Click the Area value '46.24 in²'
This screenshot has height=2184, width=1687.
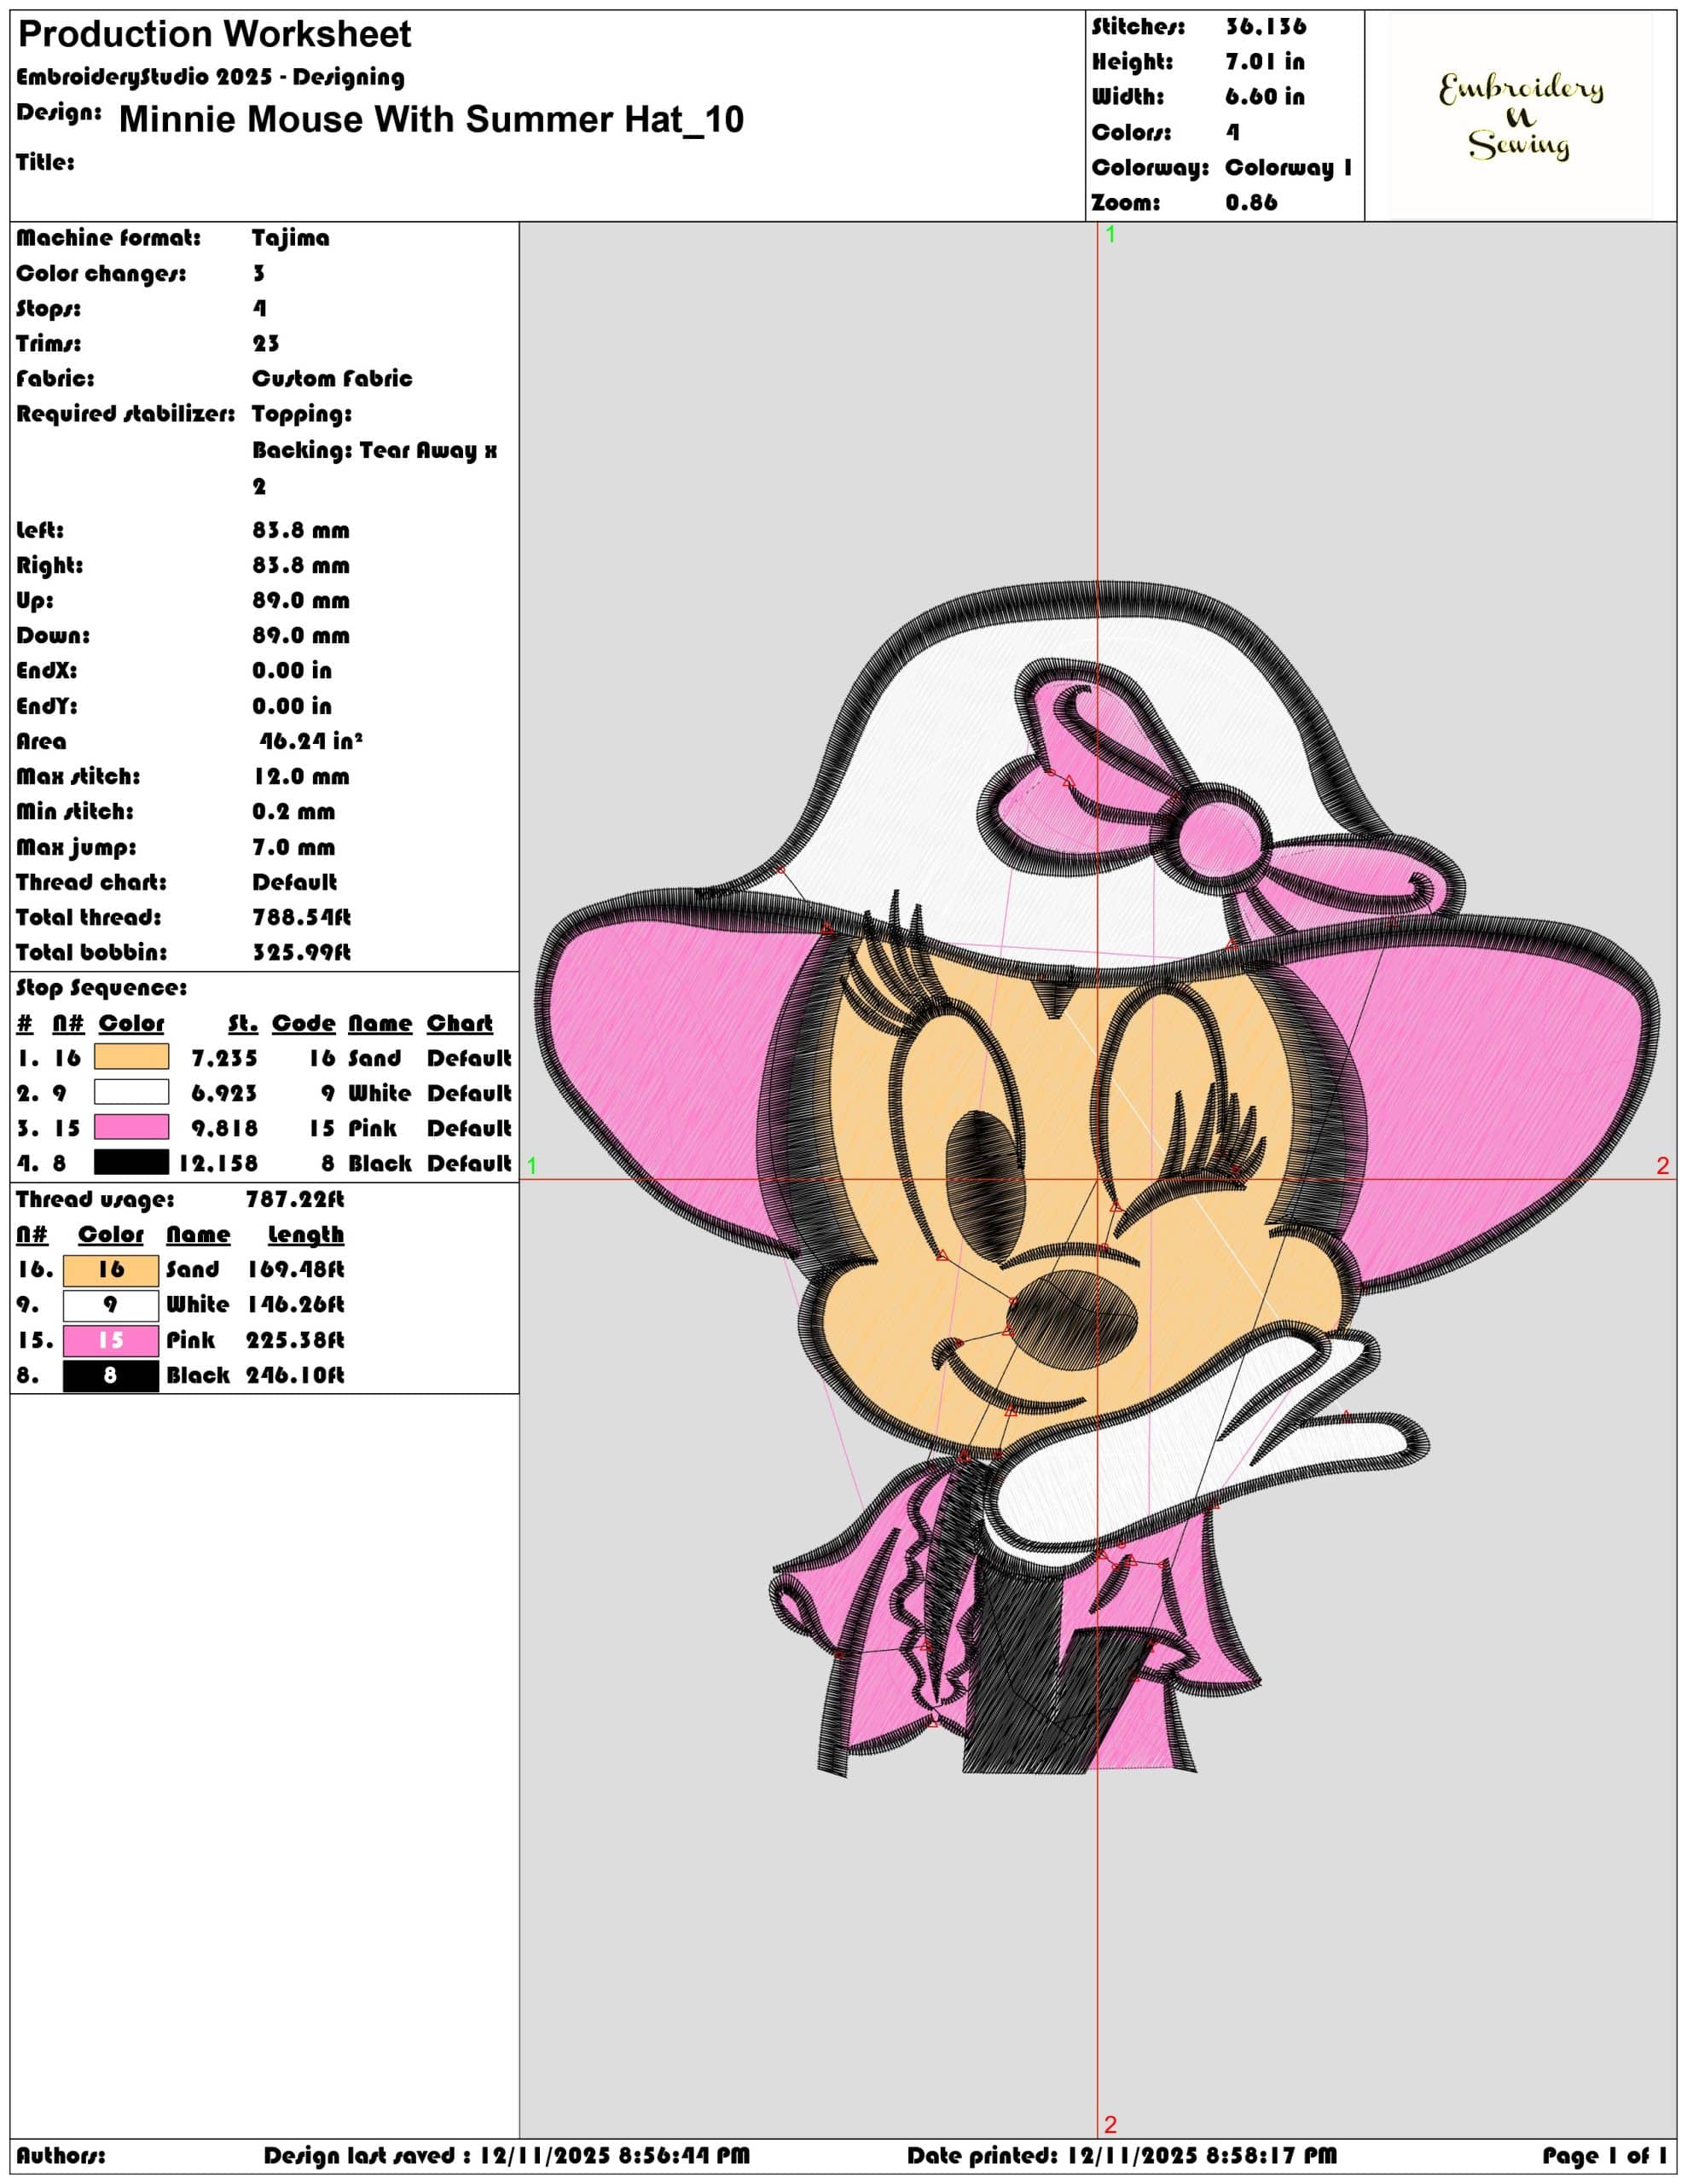(311, 741)
